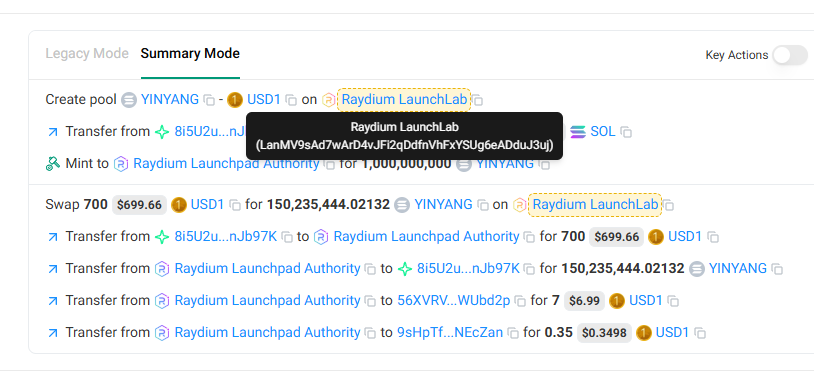Click transfer arrow icon in SOL transfer row
The height and width of the screenshot is (386, 814).
coord(52,132)
